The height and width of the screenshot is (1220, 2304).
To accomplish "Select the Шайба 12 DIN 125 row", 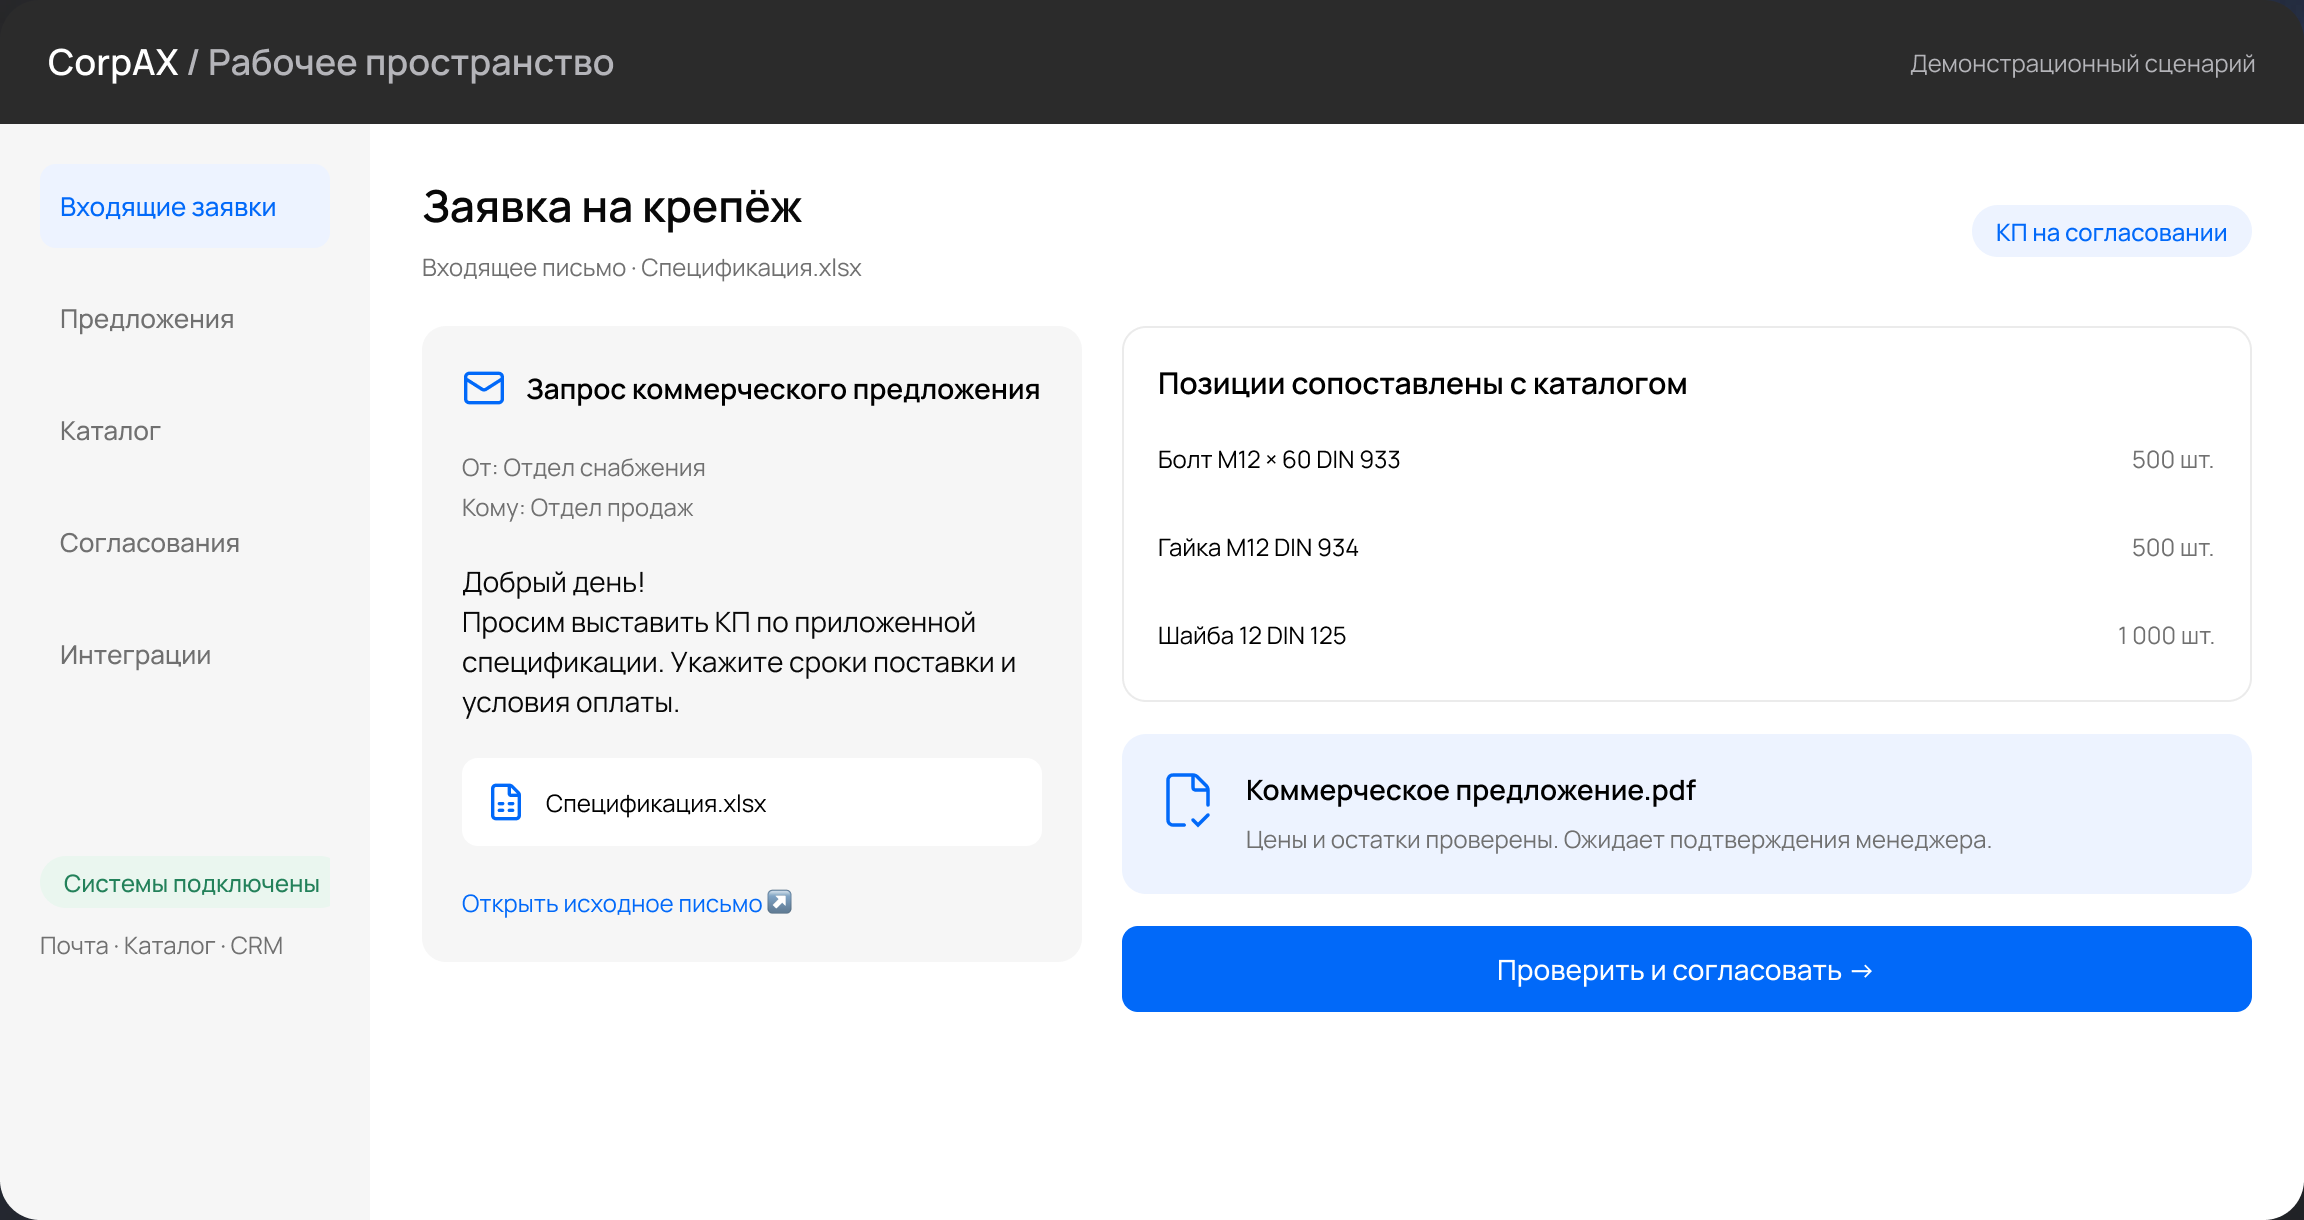I will pos(1686,636).
